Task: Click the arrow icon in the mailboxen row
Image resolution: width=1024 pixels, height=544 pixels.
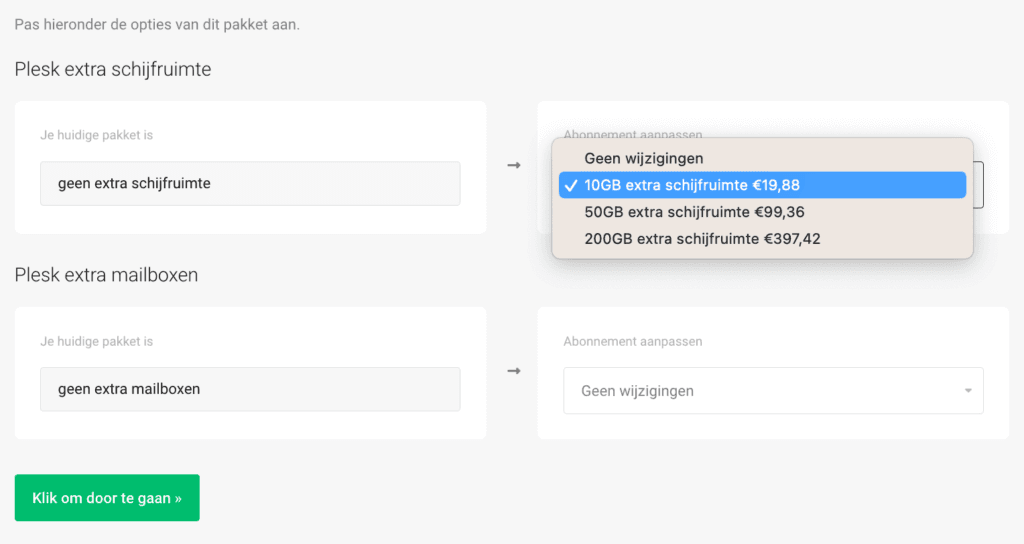Action: pyautogui.click(x=514, y=371)
